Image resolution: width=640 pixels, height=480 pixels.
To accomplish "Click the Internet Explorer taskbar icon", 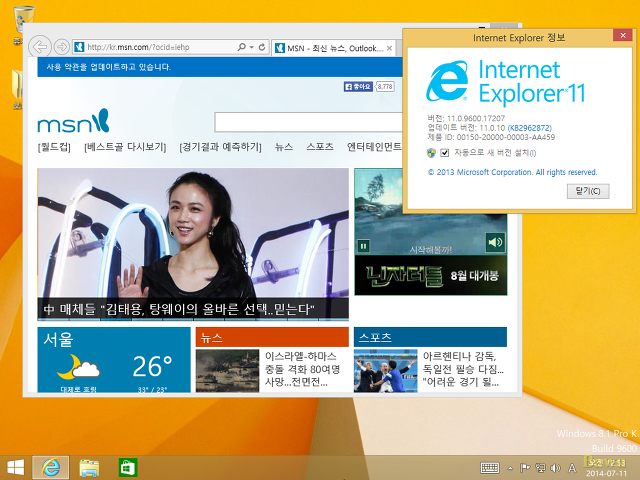I will [x=51, y=467].
